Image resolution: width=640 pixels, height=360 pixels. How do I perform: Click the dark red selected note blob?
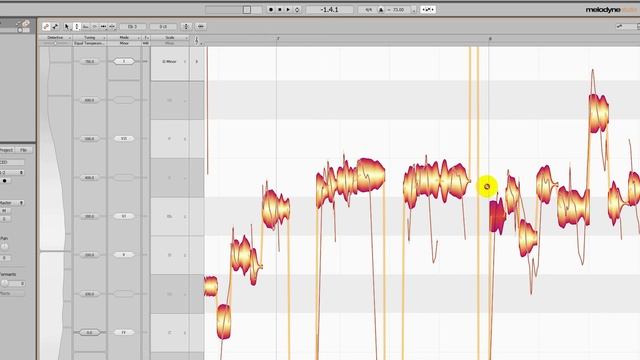pos(497,216)
